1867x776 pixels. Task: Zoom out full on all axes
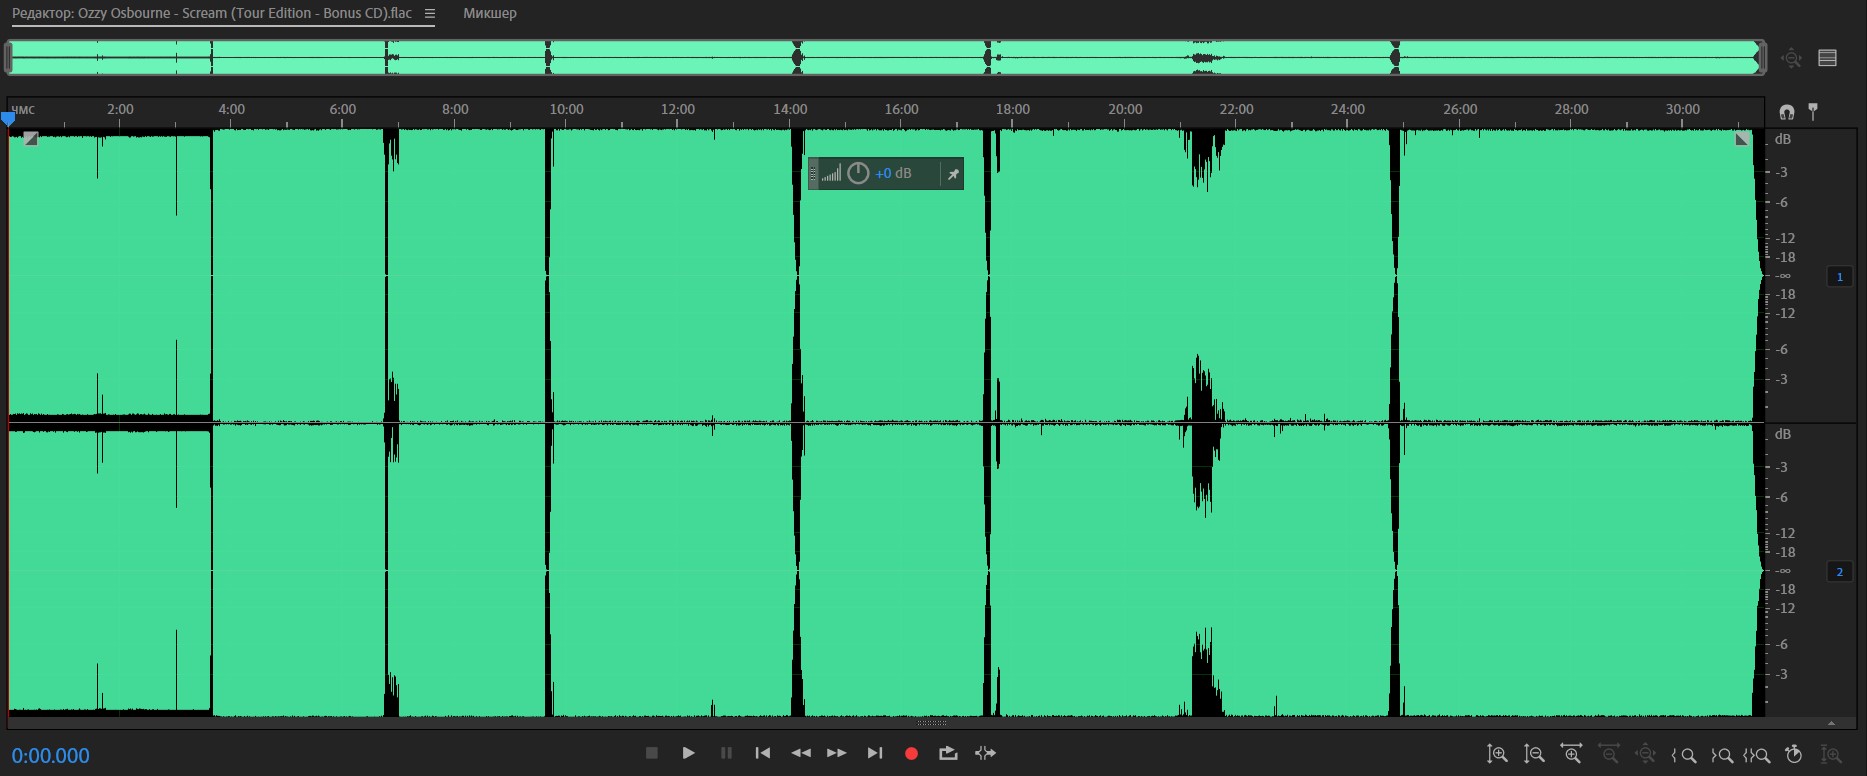(x=1645, y=755)
